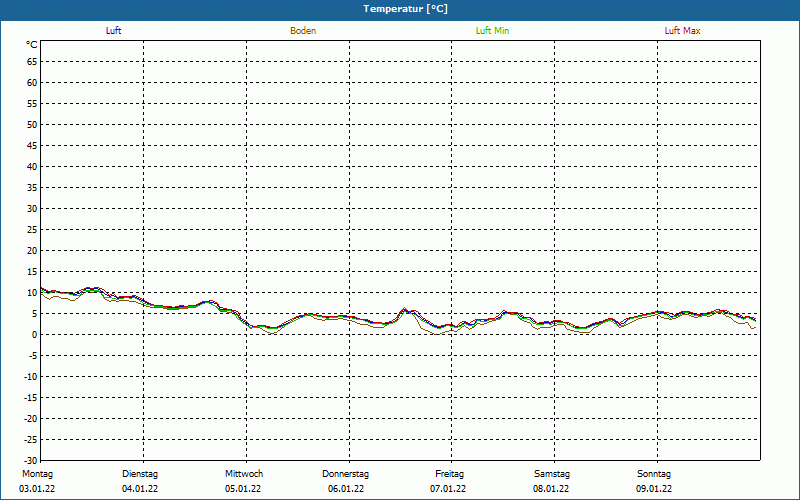The width and height of the screenshot is (800, 500).
Task: Click the -25 y-axis value
Action: [x=31, y=439]
